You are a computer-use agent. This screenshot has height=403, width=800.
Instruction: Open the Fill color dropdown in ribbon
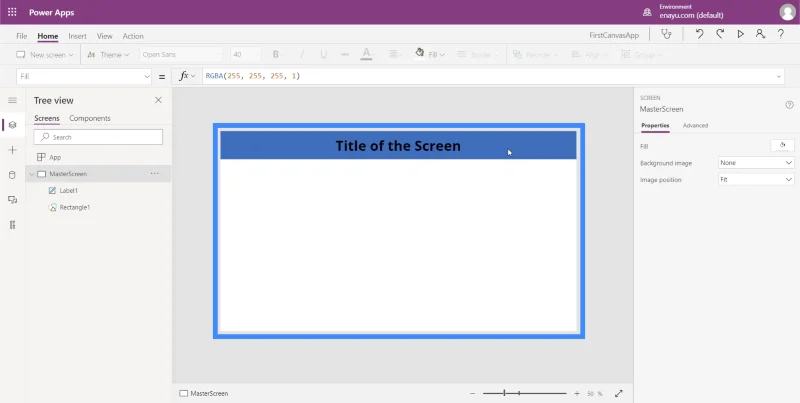click(430, 55)
